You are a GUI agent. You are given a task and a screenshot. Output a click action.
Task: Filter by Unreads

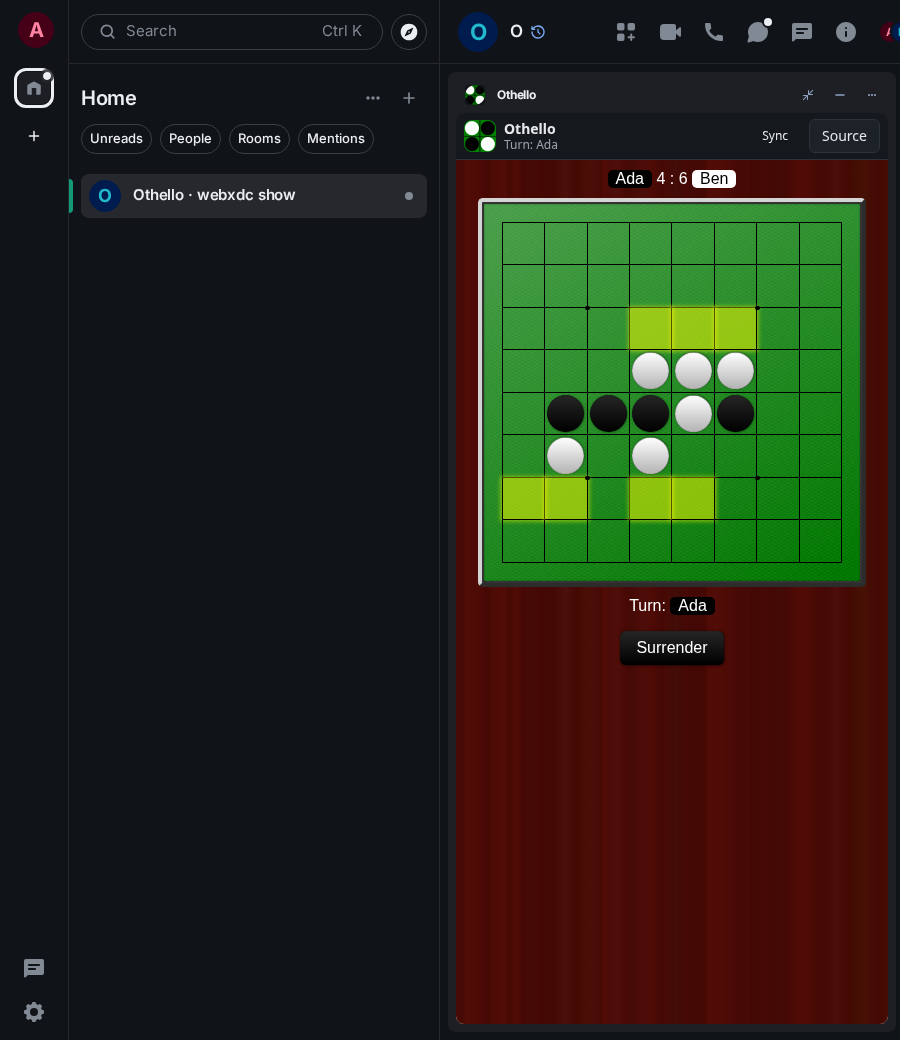pos(116,139)
